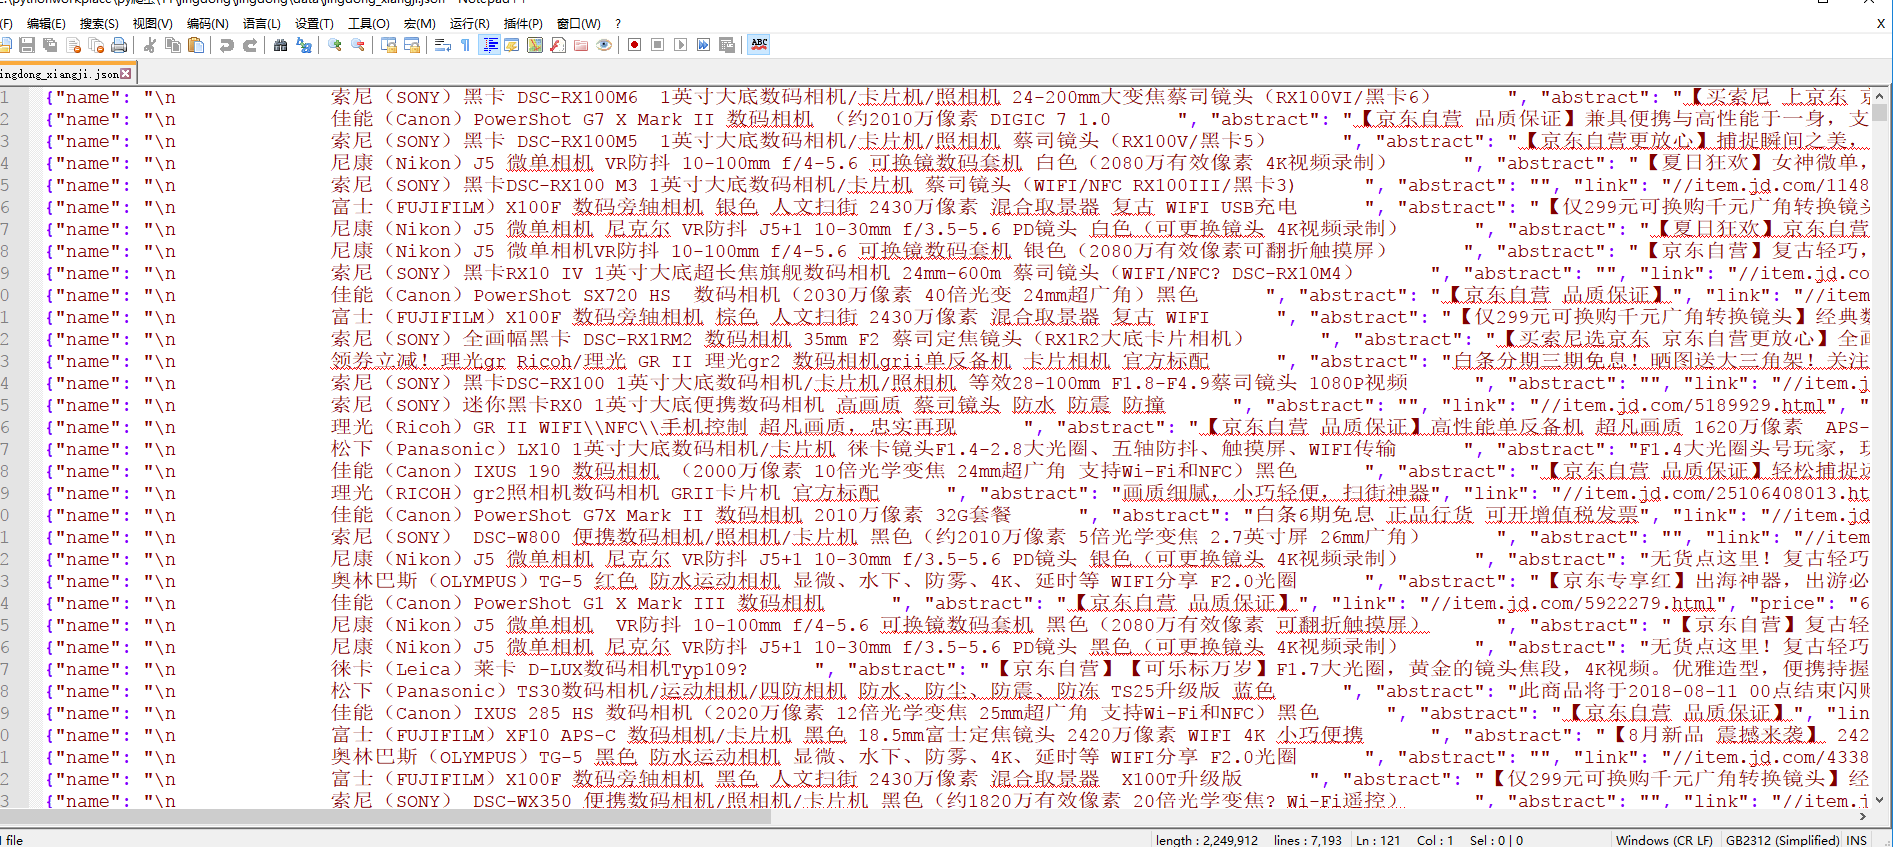1893x847 pixels.
Task: Click the PowerShot SX720 HS text
Action: tap(572, 295)
